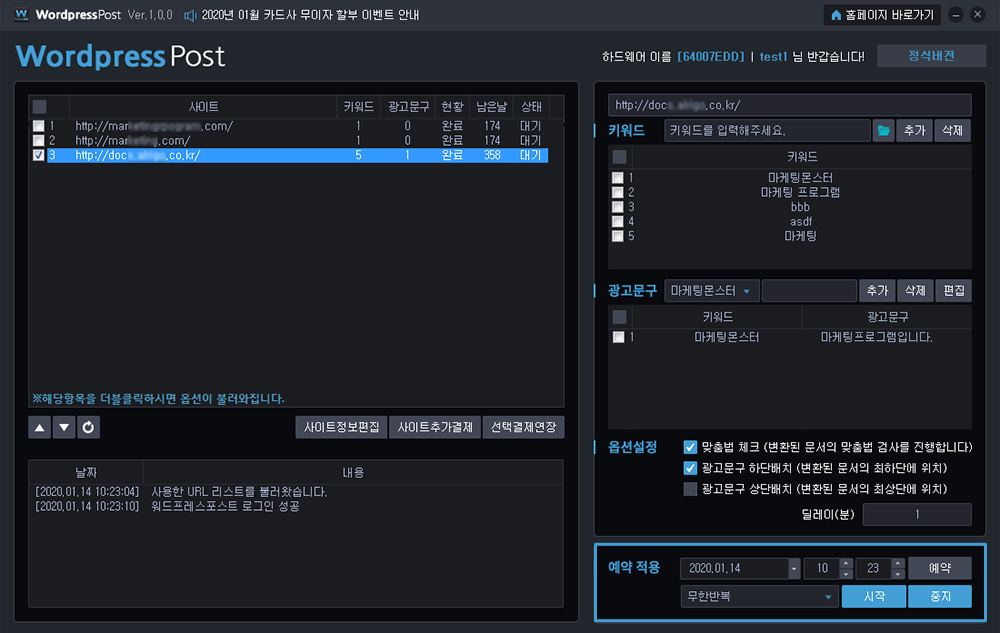Click the 홈페이지 바로가기 button

883,15
